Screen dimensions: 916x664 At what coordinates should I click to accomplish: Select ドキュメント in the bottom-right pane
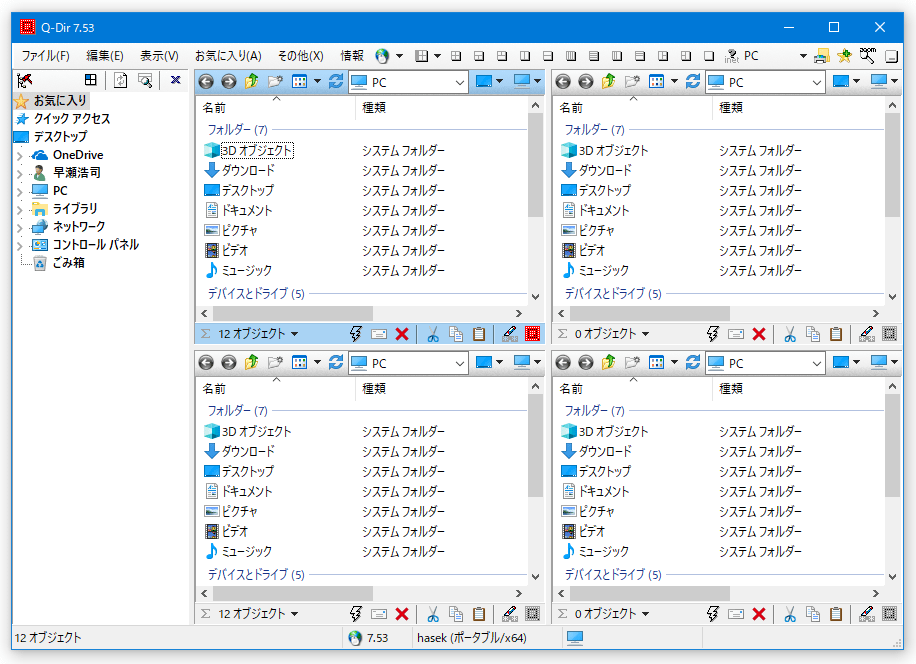(603, 492)
